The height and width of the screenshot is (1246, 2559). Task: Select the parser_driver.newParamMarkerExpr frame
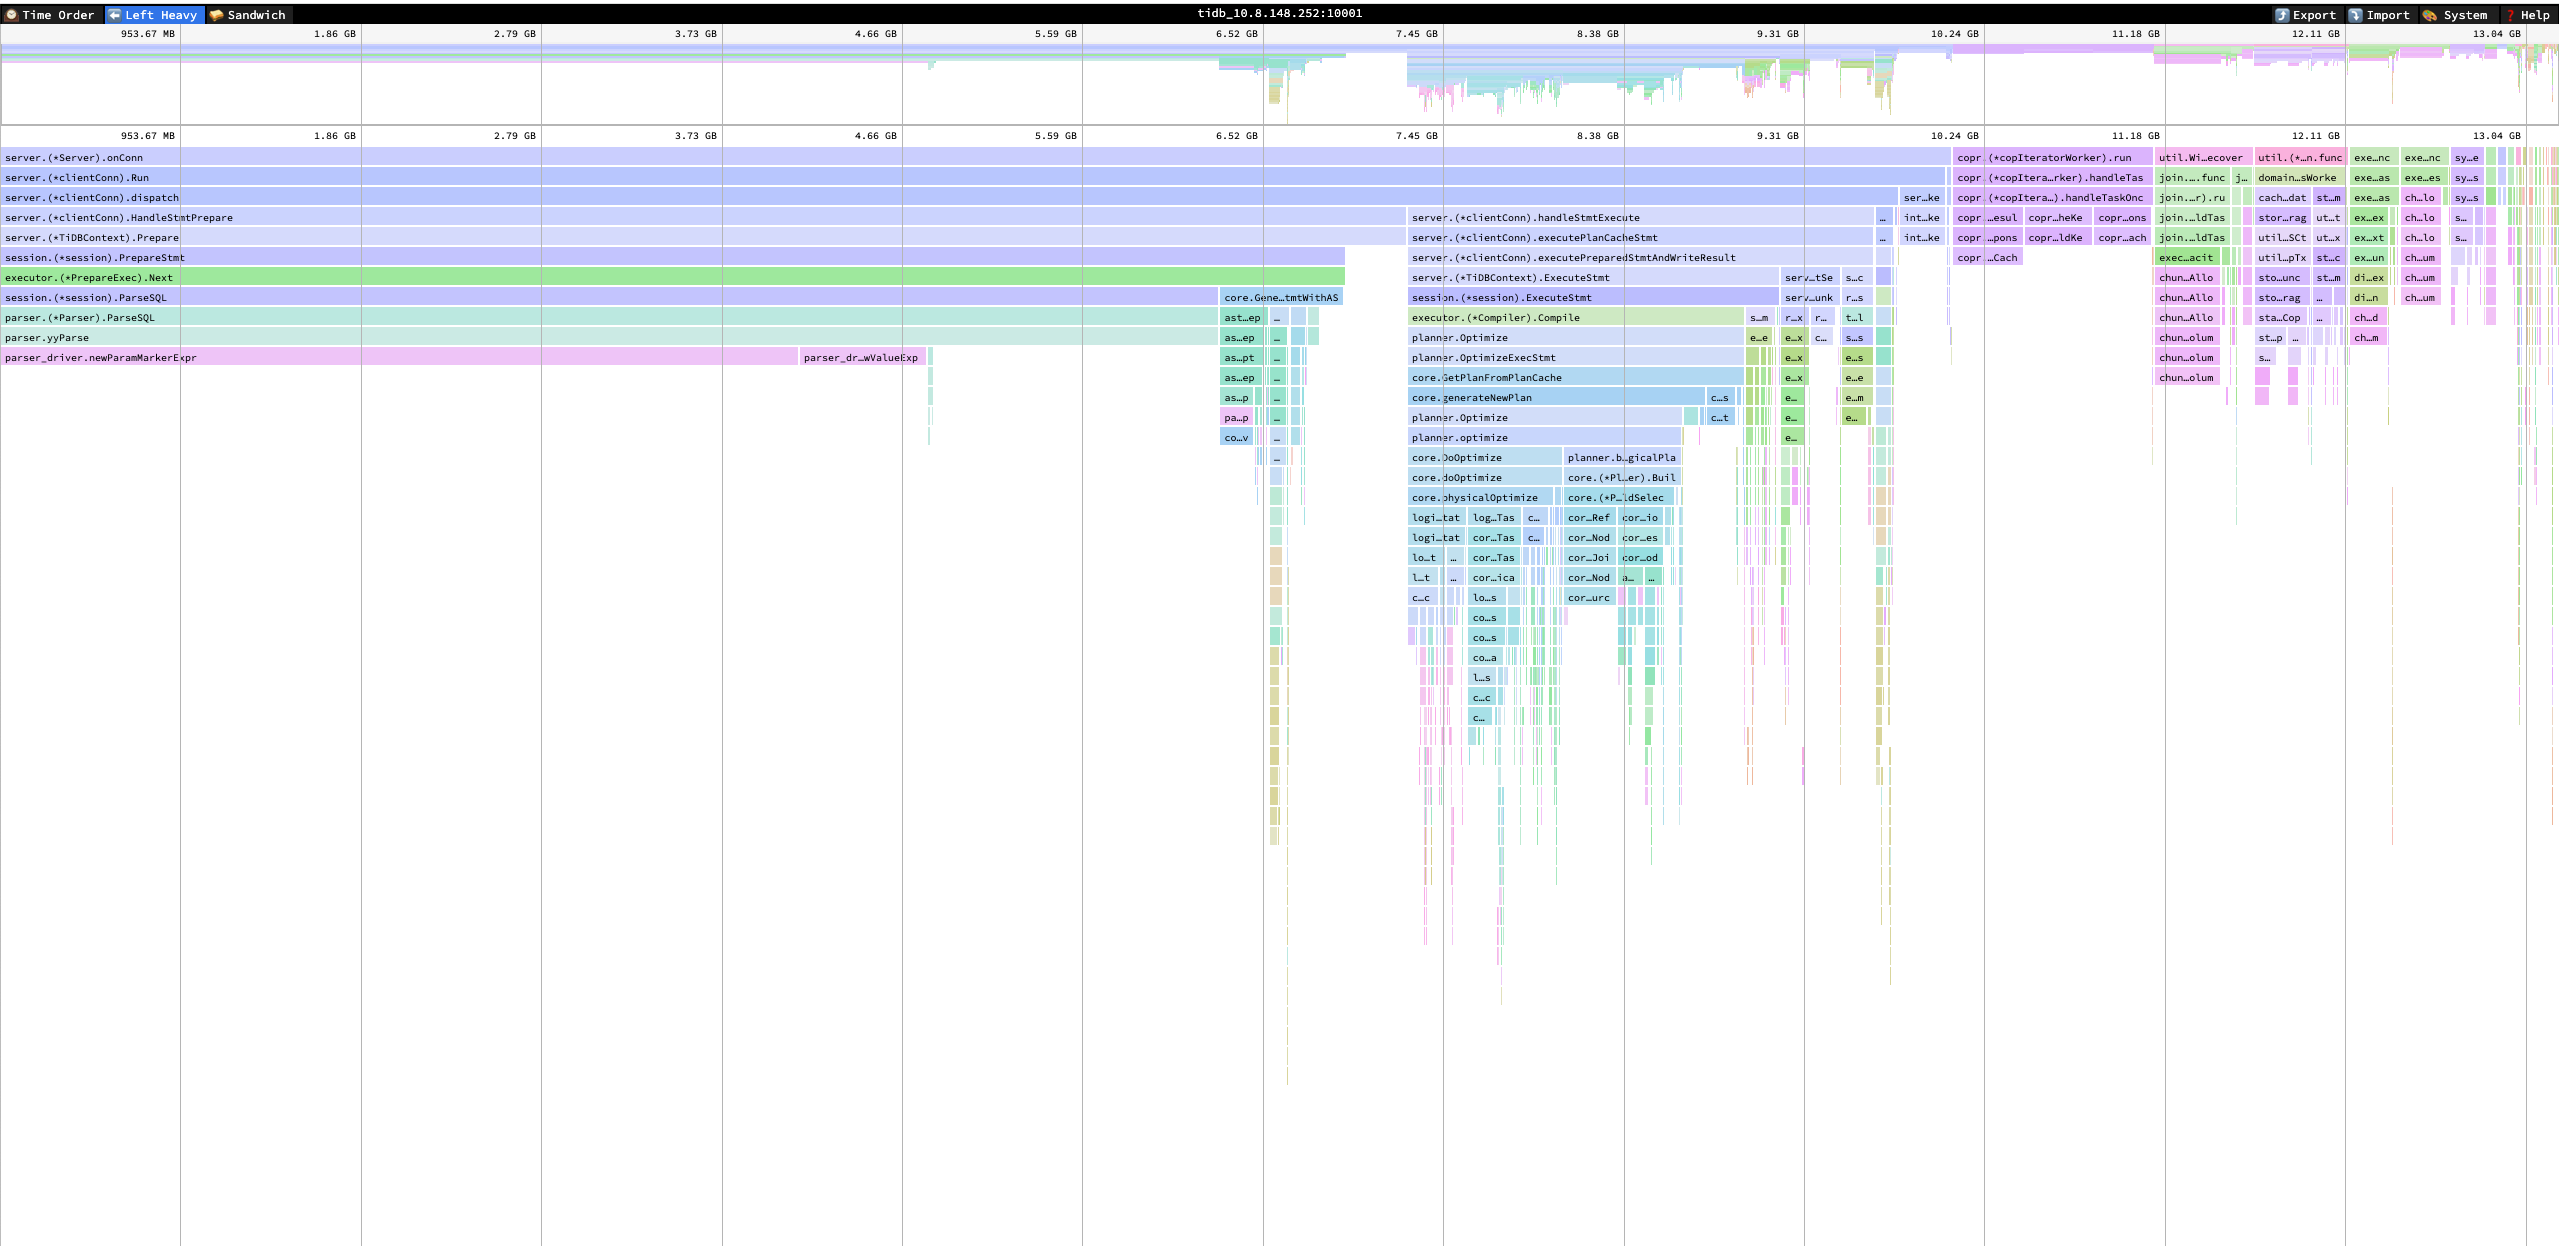coord(399,357)
